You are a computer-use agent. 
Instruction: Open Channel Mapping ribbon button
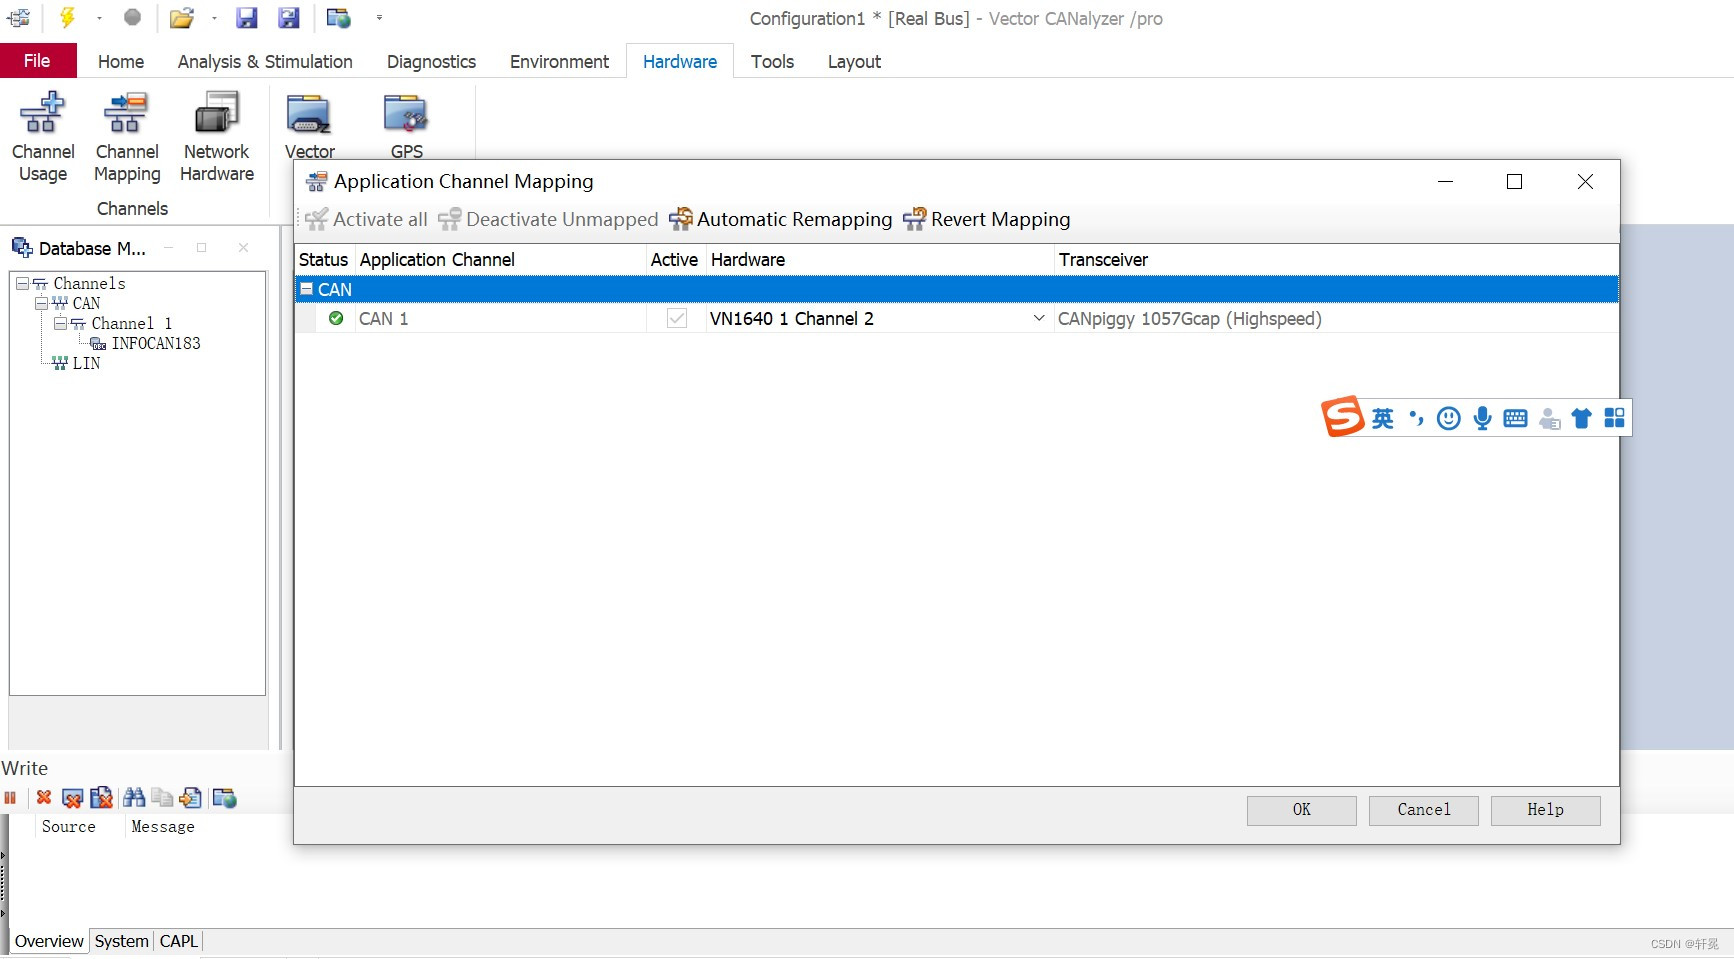pyautogui.click(x=127, y=137)
